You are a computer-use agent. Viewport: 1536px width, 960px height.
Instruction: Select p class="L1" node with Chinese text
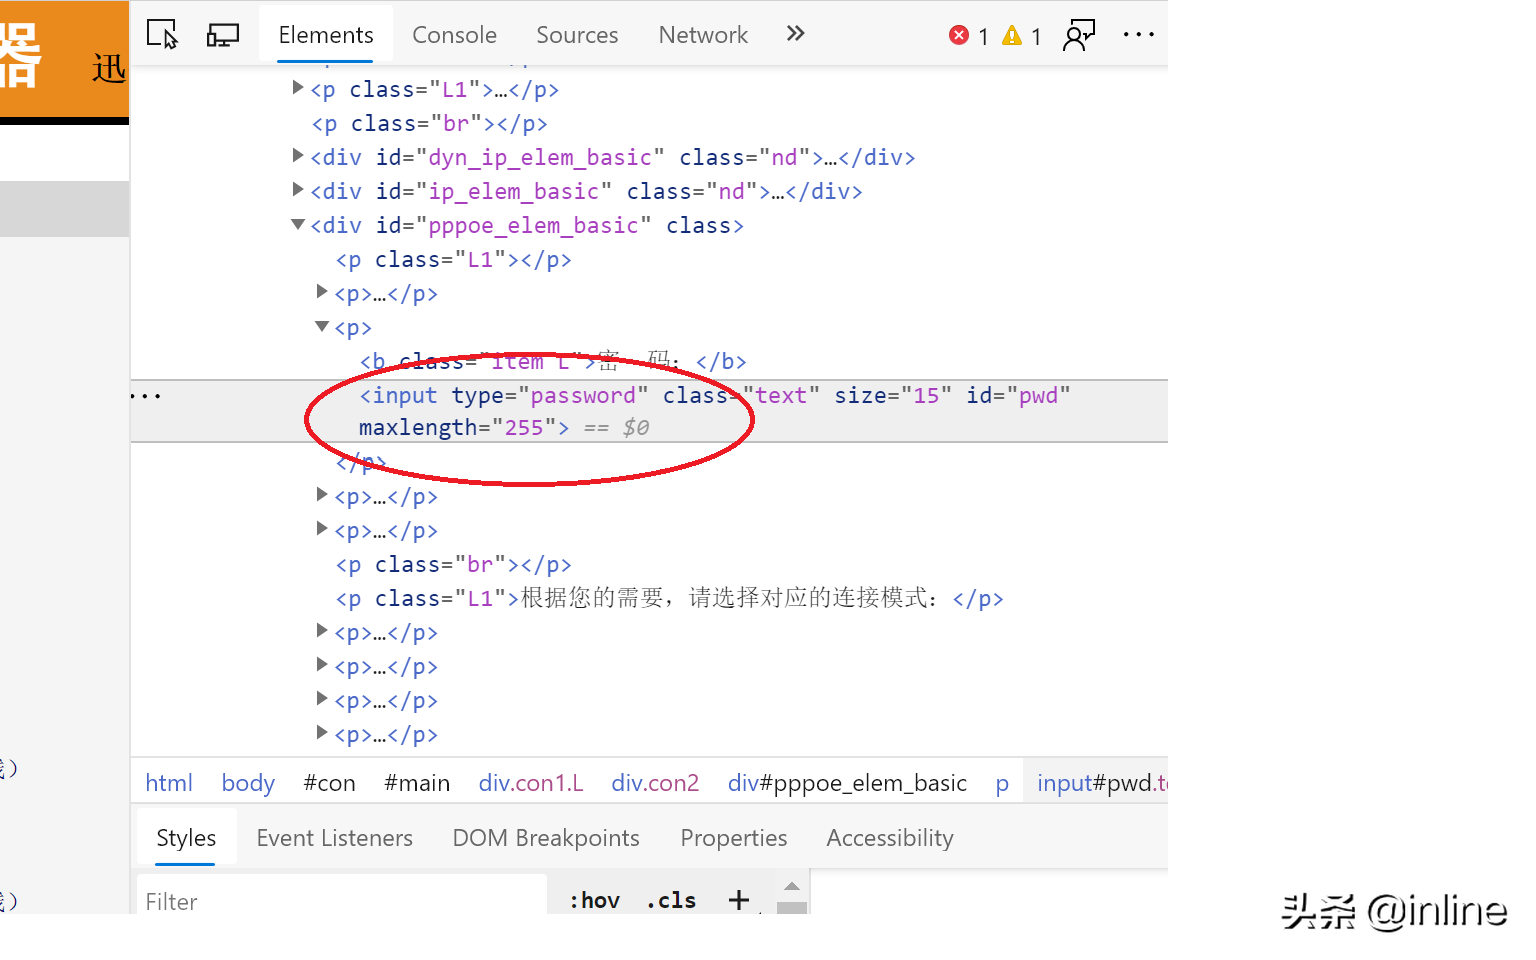(x=669, y=598)
